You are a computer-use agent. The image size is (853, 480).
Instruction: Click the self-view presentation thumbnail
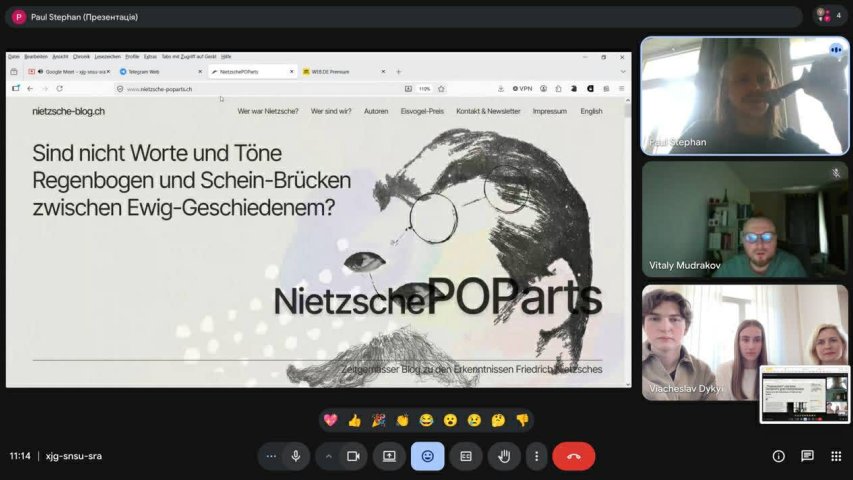(x=805, y=395)
